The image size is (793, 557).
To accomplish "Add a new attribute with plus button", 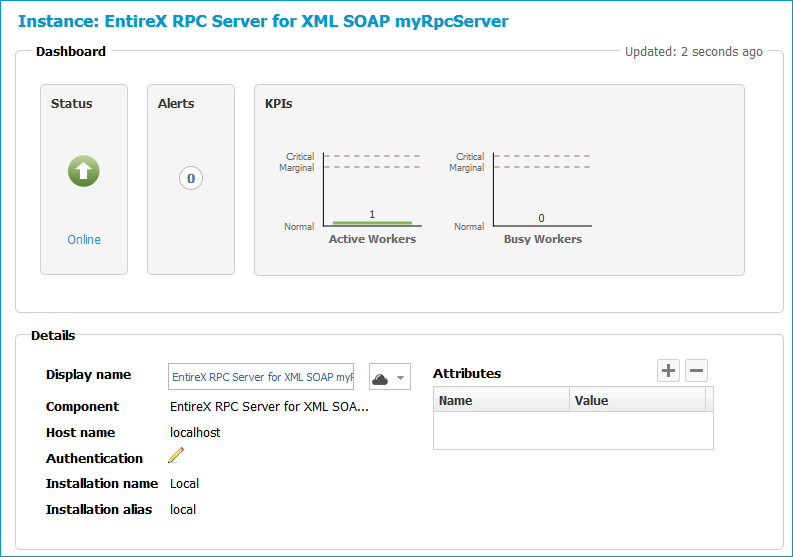I will (x=668, y=370).
